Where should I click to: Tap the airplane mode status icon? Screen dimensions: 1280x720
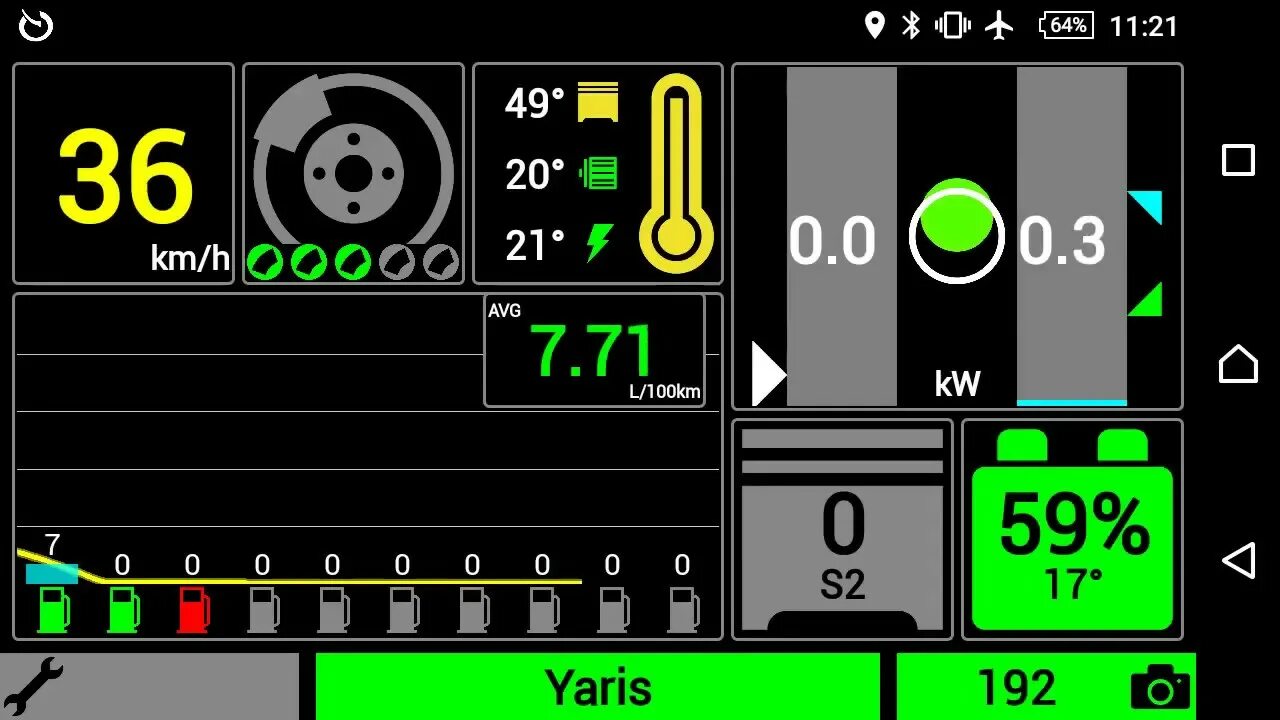pyautogui.click(x=998, y=25)
